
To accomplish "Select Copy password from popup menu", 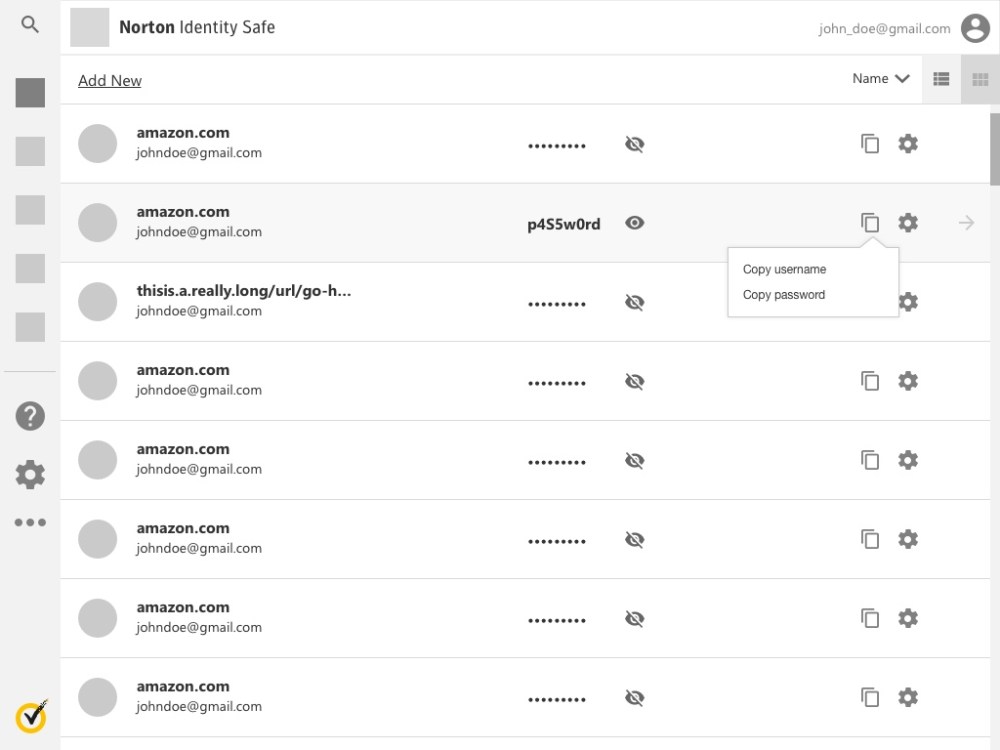I will [x=784, y=295].
